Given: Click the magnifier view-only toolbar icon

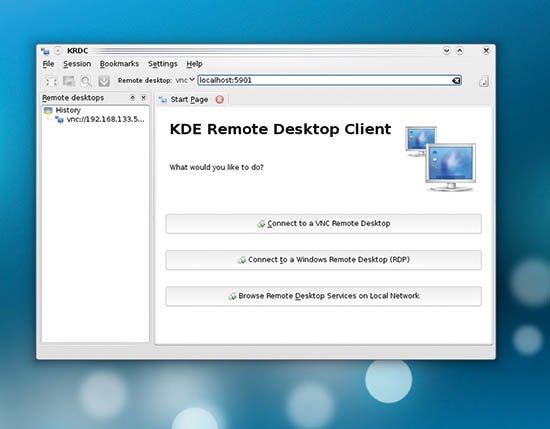Looking at the screenshot, I should (86, 81).
